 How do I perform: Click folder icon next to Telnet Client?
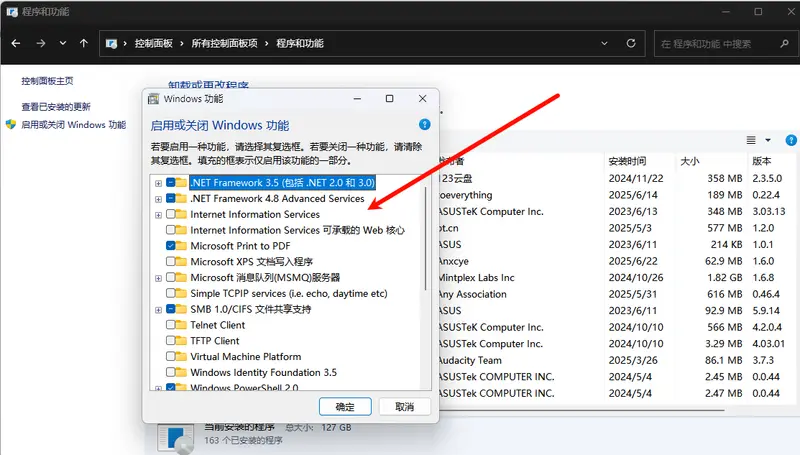[x=181, y=324]
